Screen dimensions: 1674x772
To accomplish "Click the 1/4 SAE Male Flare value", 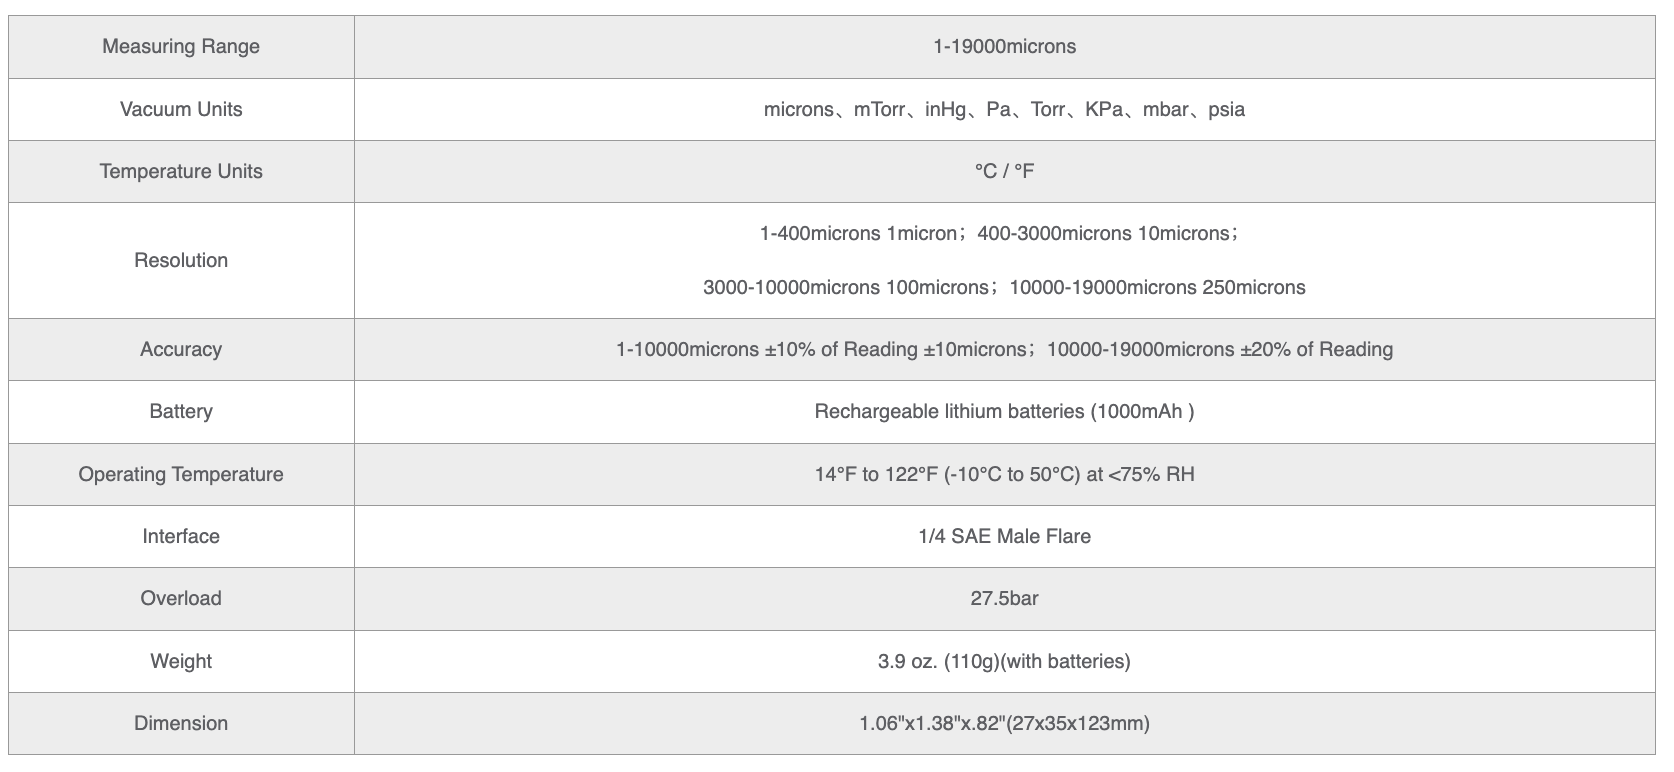I will coord(1004,537).
